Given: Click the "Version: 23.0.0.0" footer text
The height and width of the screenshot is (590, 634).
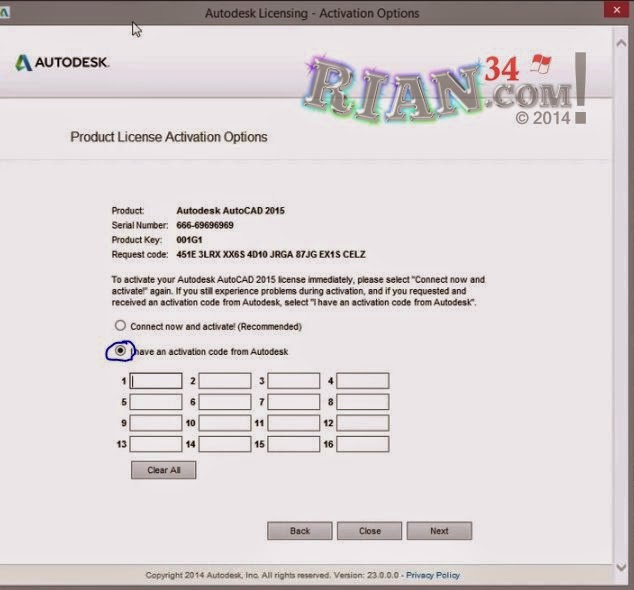Looking at the screenshot, I should tap(366, 575).
